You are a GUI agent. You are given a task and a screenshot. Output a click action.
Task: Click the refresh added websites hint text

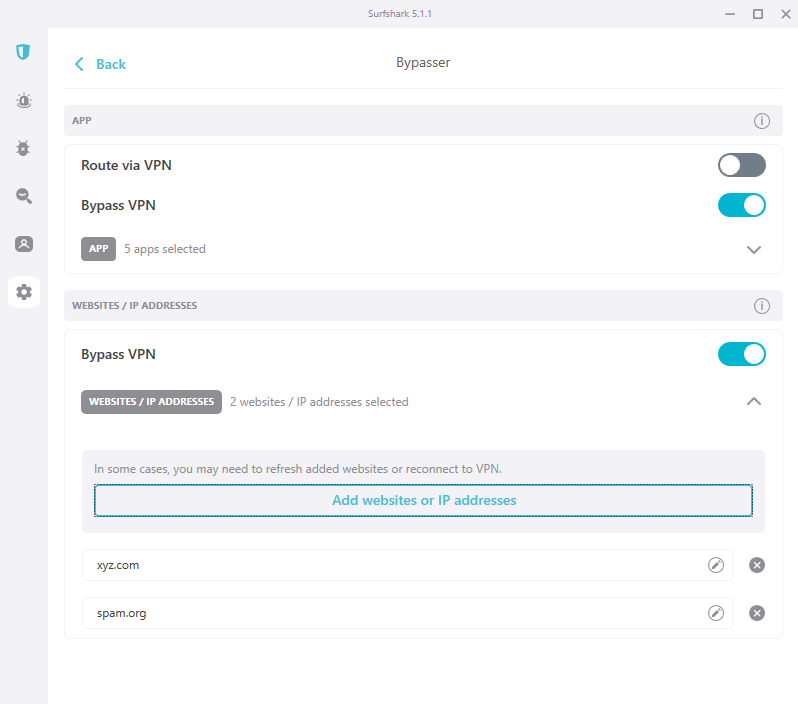pyautogui.click(x=298, y=469)
